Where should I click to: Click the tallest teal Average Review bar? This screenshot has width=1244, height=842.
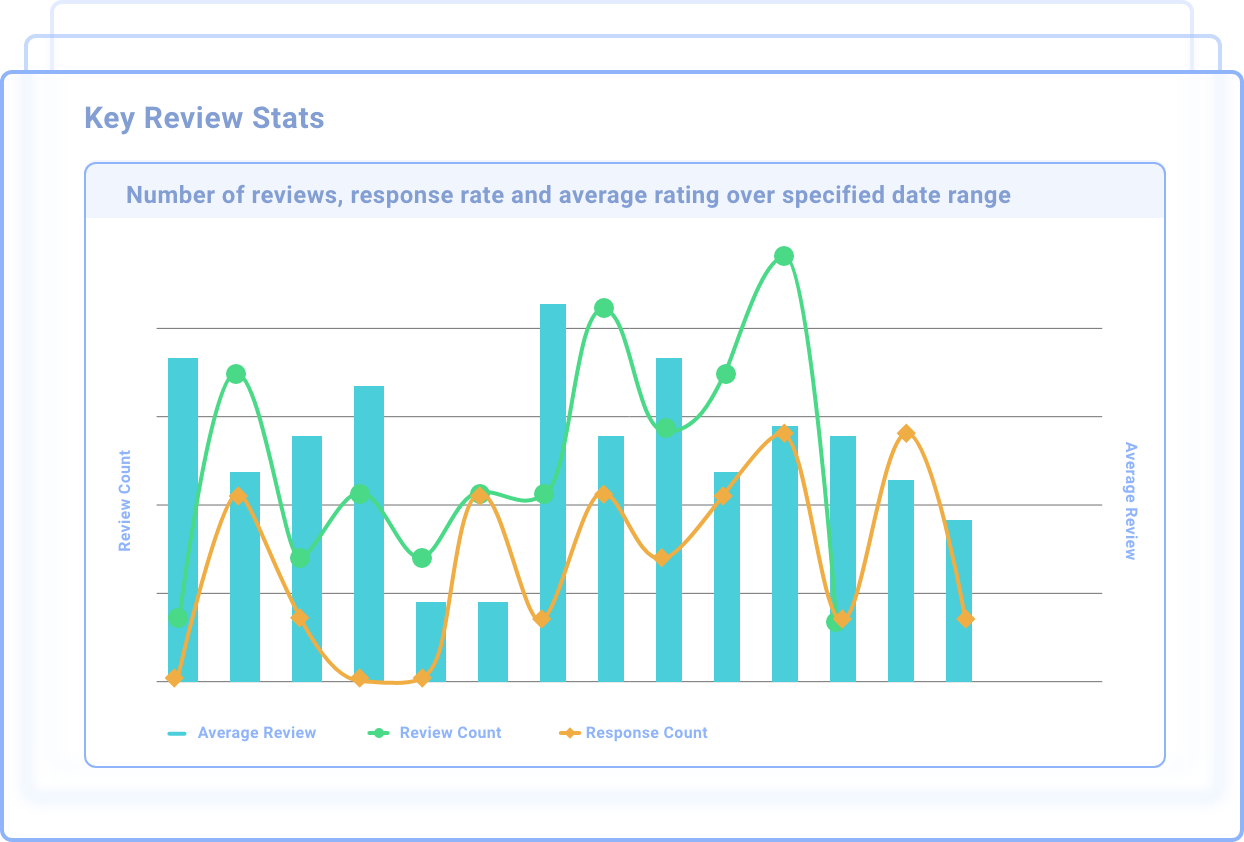(553, 492)
